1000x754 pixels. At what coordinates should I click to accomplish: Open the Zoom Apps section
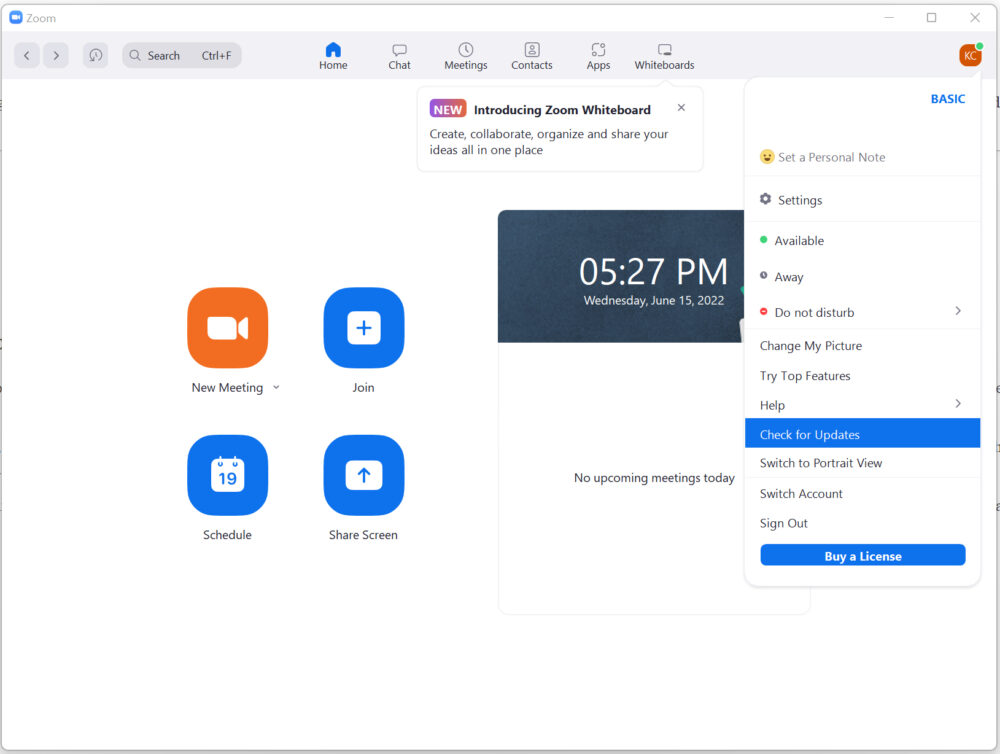598,55
